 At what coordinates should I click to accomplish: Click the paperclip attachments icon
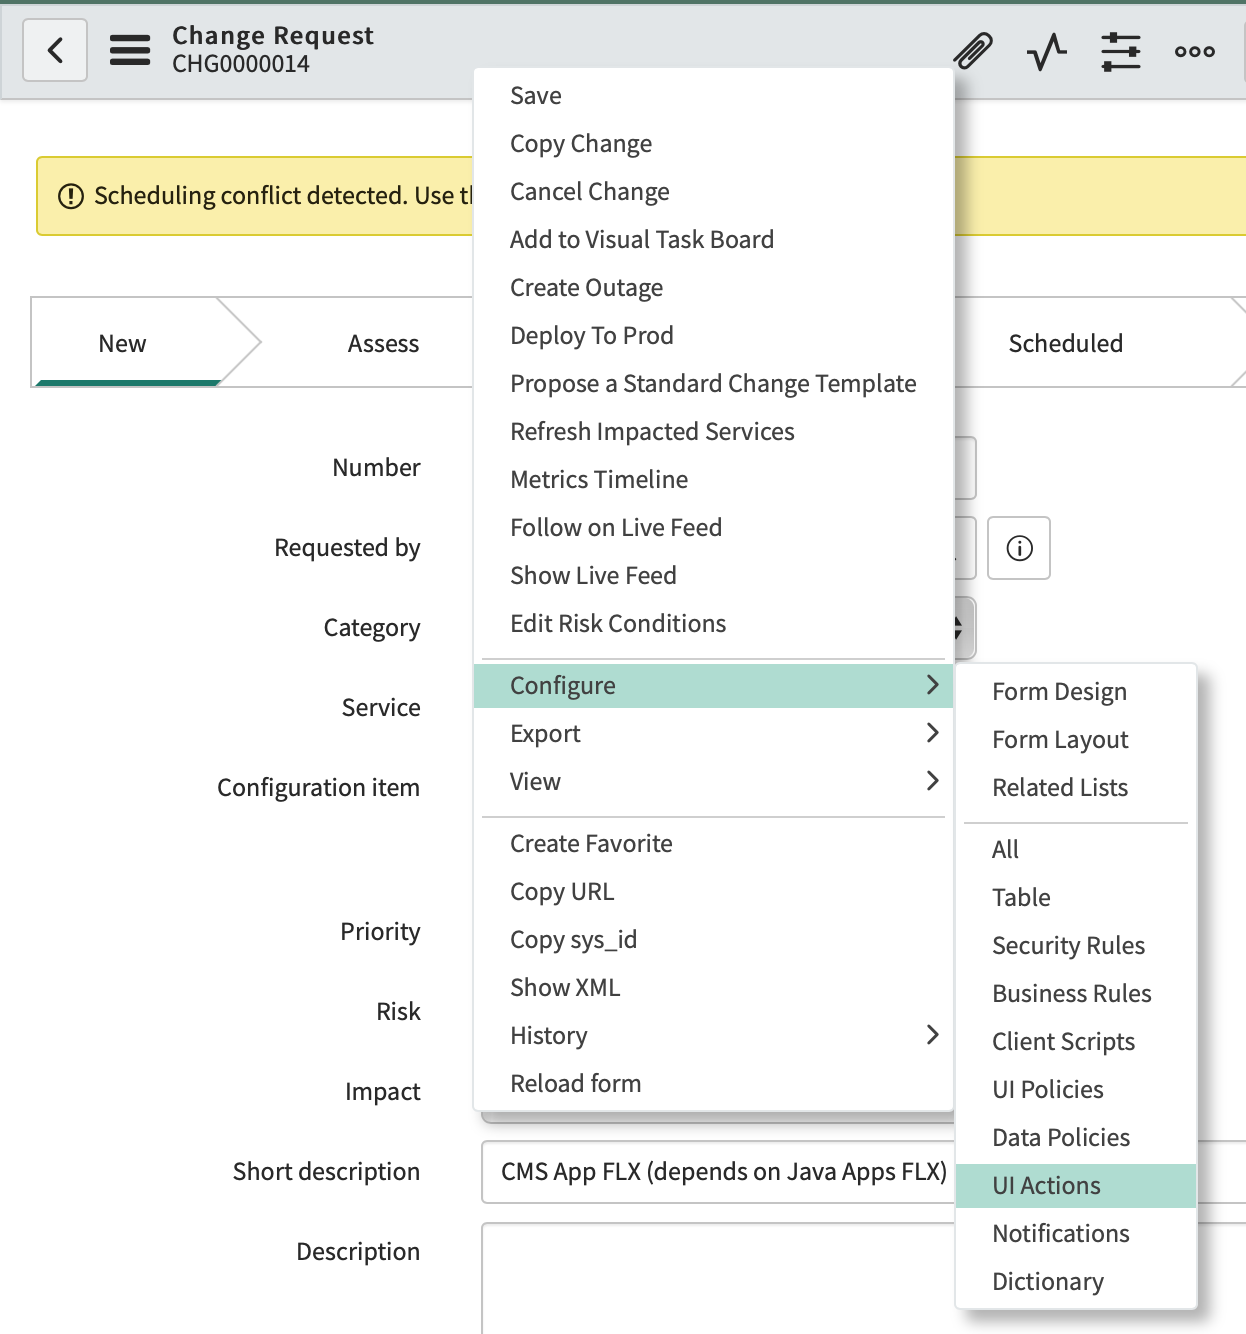pos(972,51)
